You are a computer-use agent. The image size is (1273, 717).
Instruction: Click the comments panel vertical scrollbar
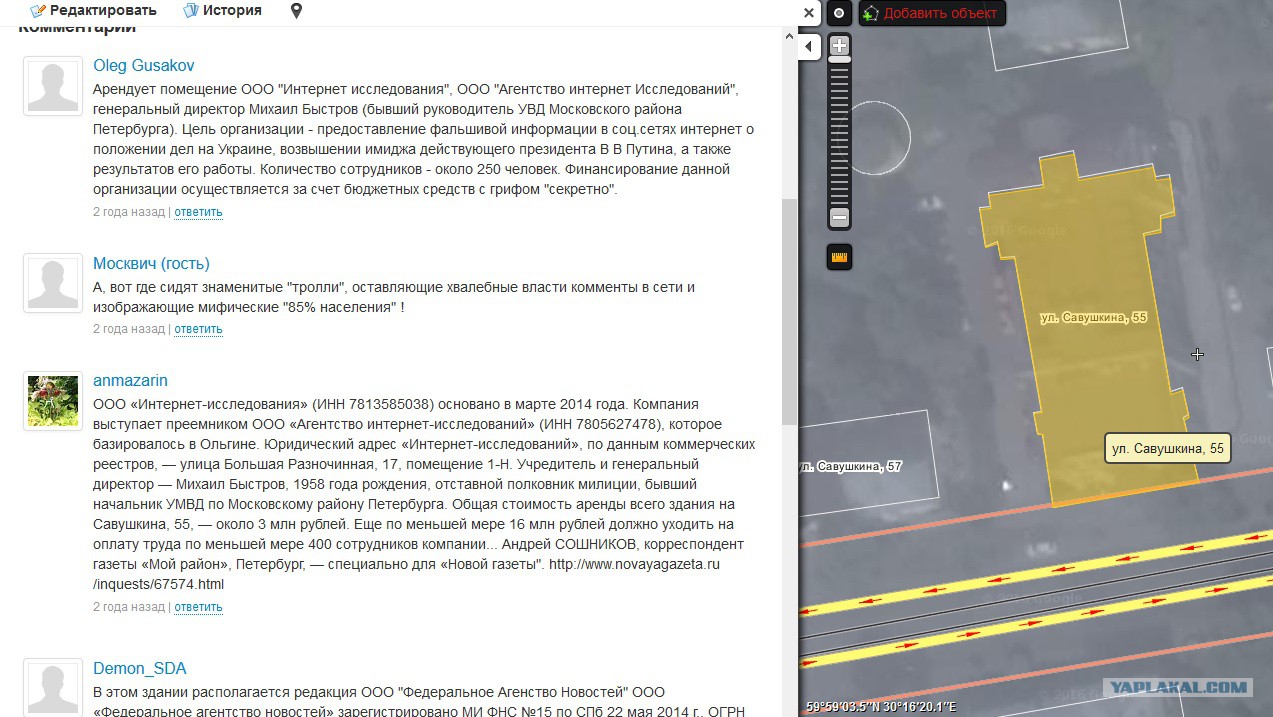point(790,312)
